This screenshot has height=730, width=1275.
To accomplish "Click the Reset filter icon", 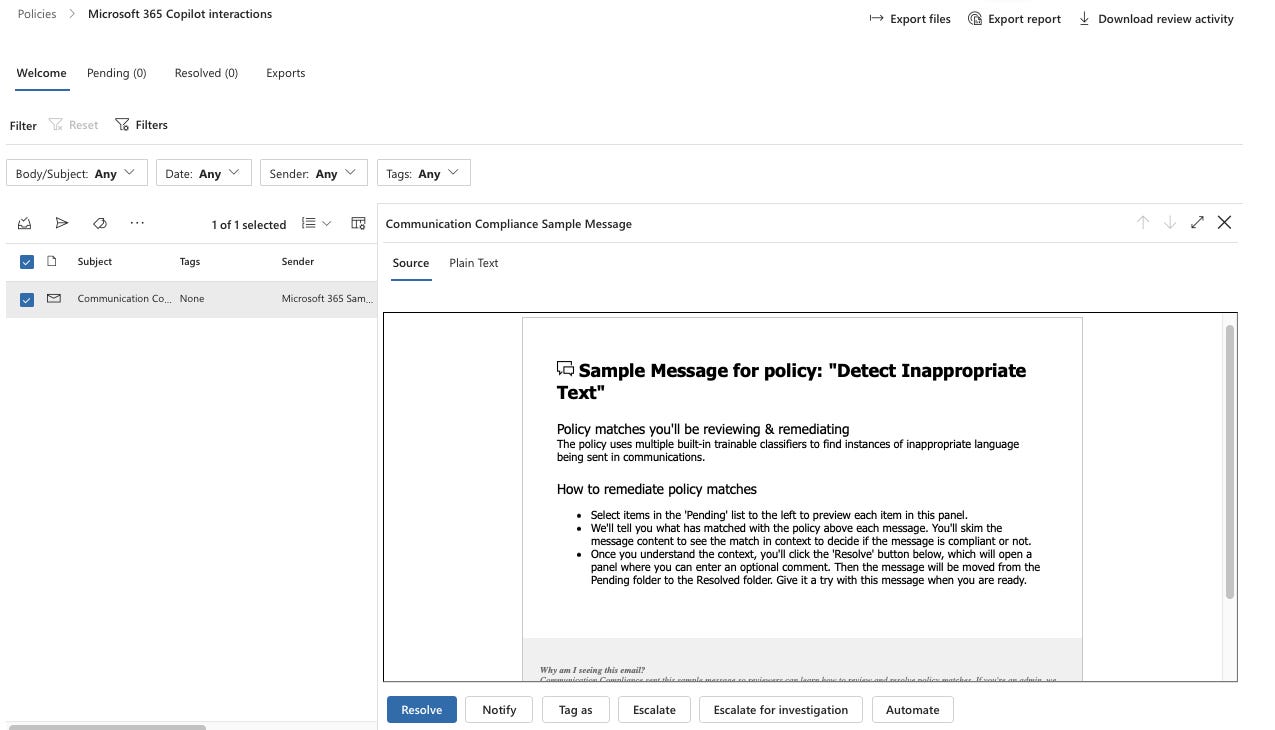I will [56, 125].
